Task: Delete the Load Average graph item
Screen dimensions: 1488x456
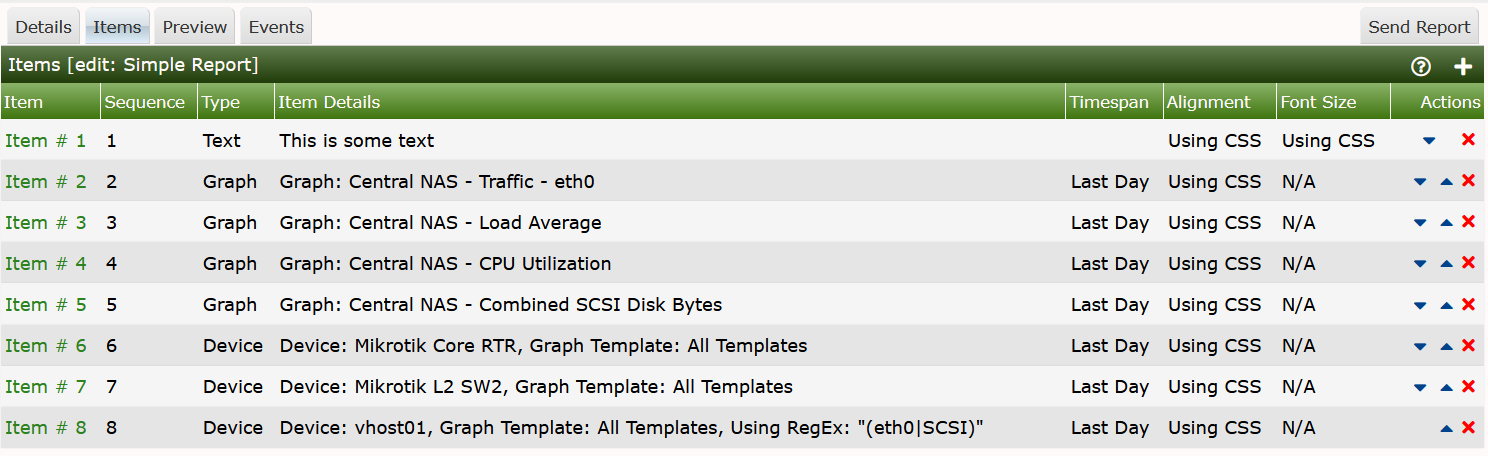Action: coord(1468,222)
